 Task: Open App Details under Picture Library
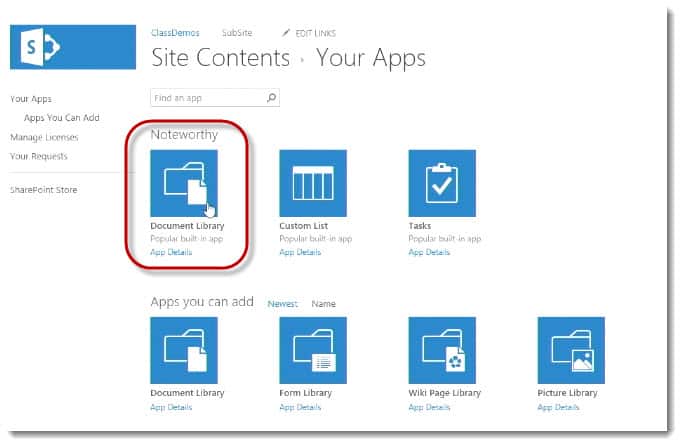pos(558,407)
